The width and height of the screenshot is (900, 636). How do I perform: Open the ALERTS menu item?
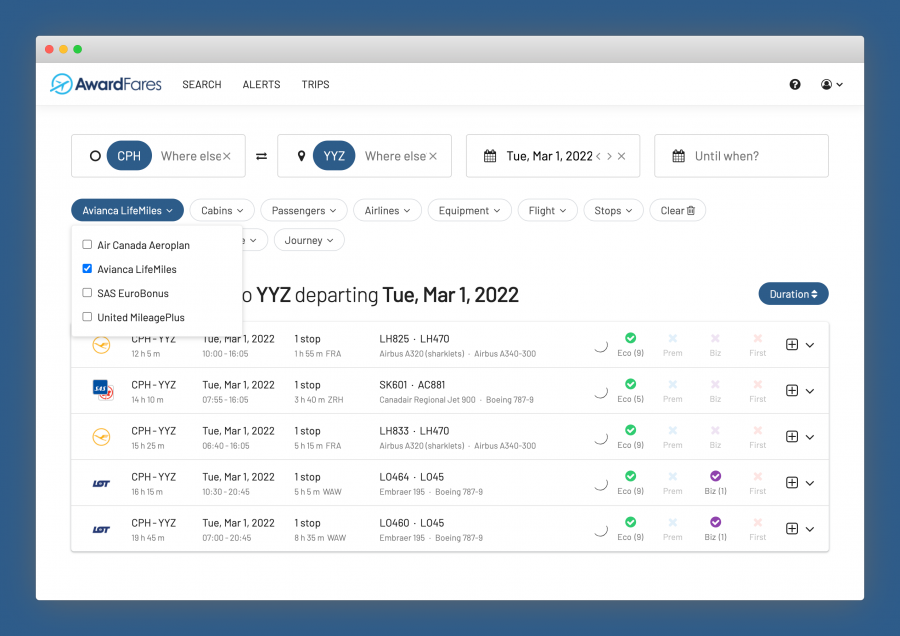click(261, 85)
